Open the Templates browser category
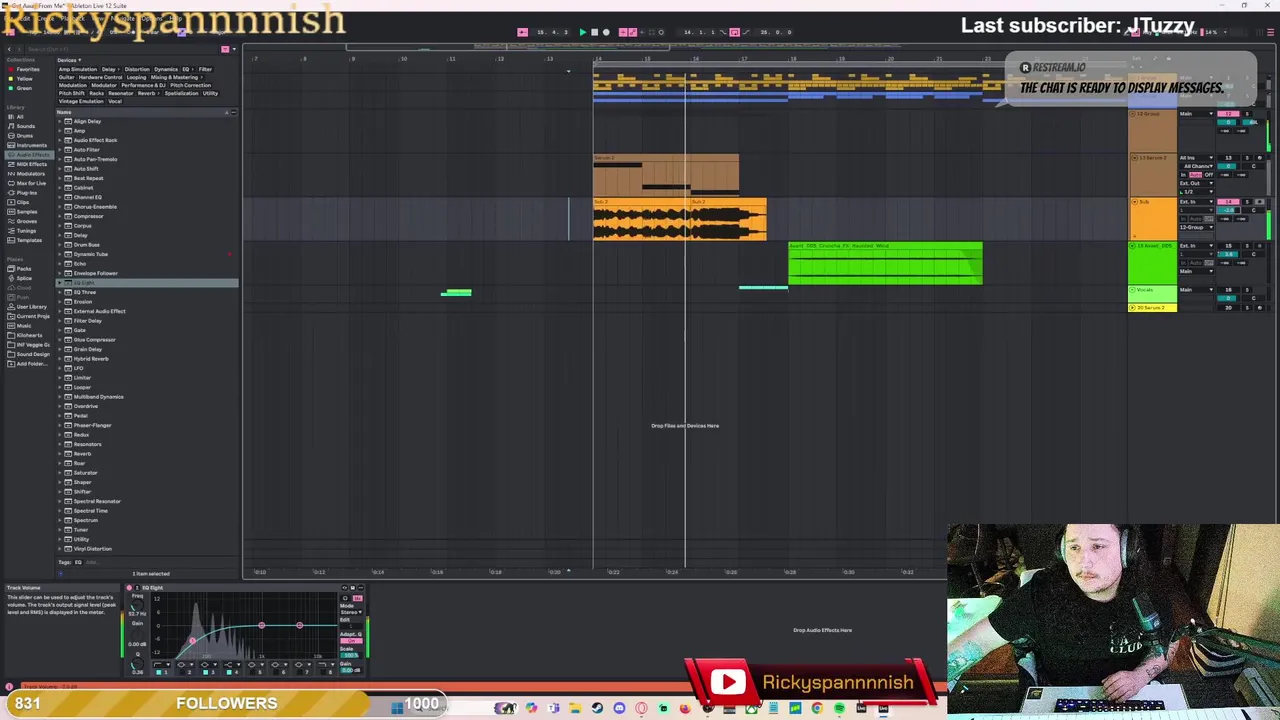The width and height of the screenshot is (1280, 720). click(x=28, y=240)
